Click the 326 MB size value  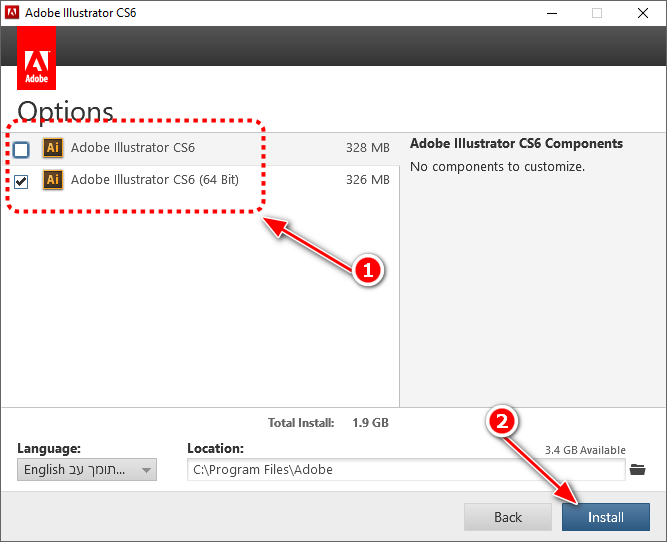[x=367, y=181]
